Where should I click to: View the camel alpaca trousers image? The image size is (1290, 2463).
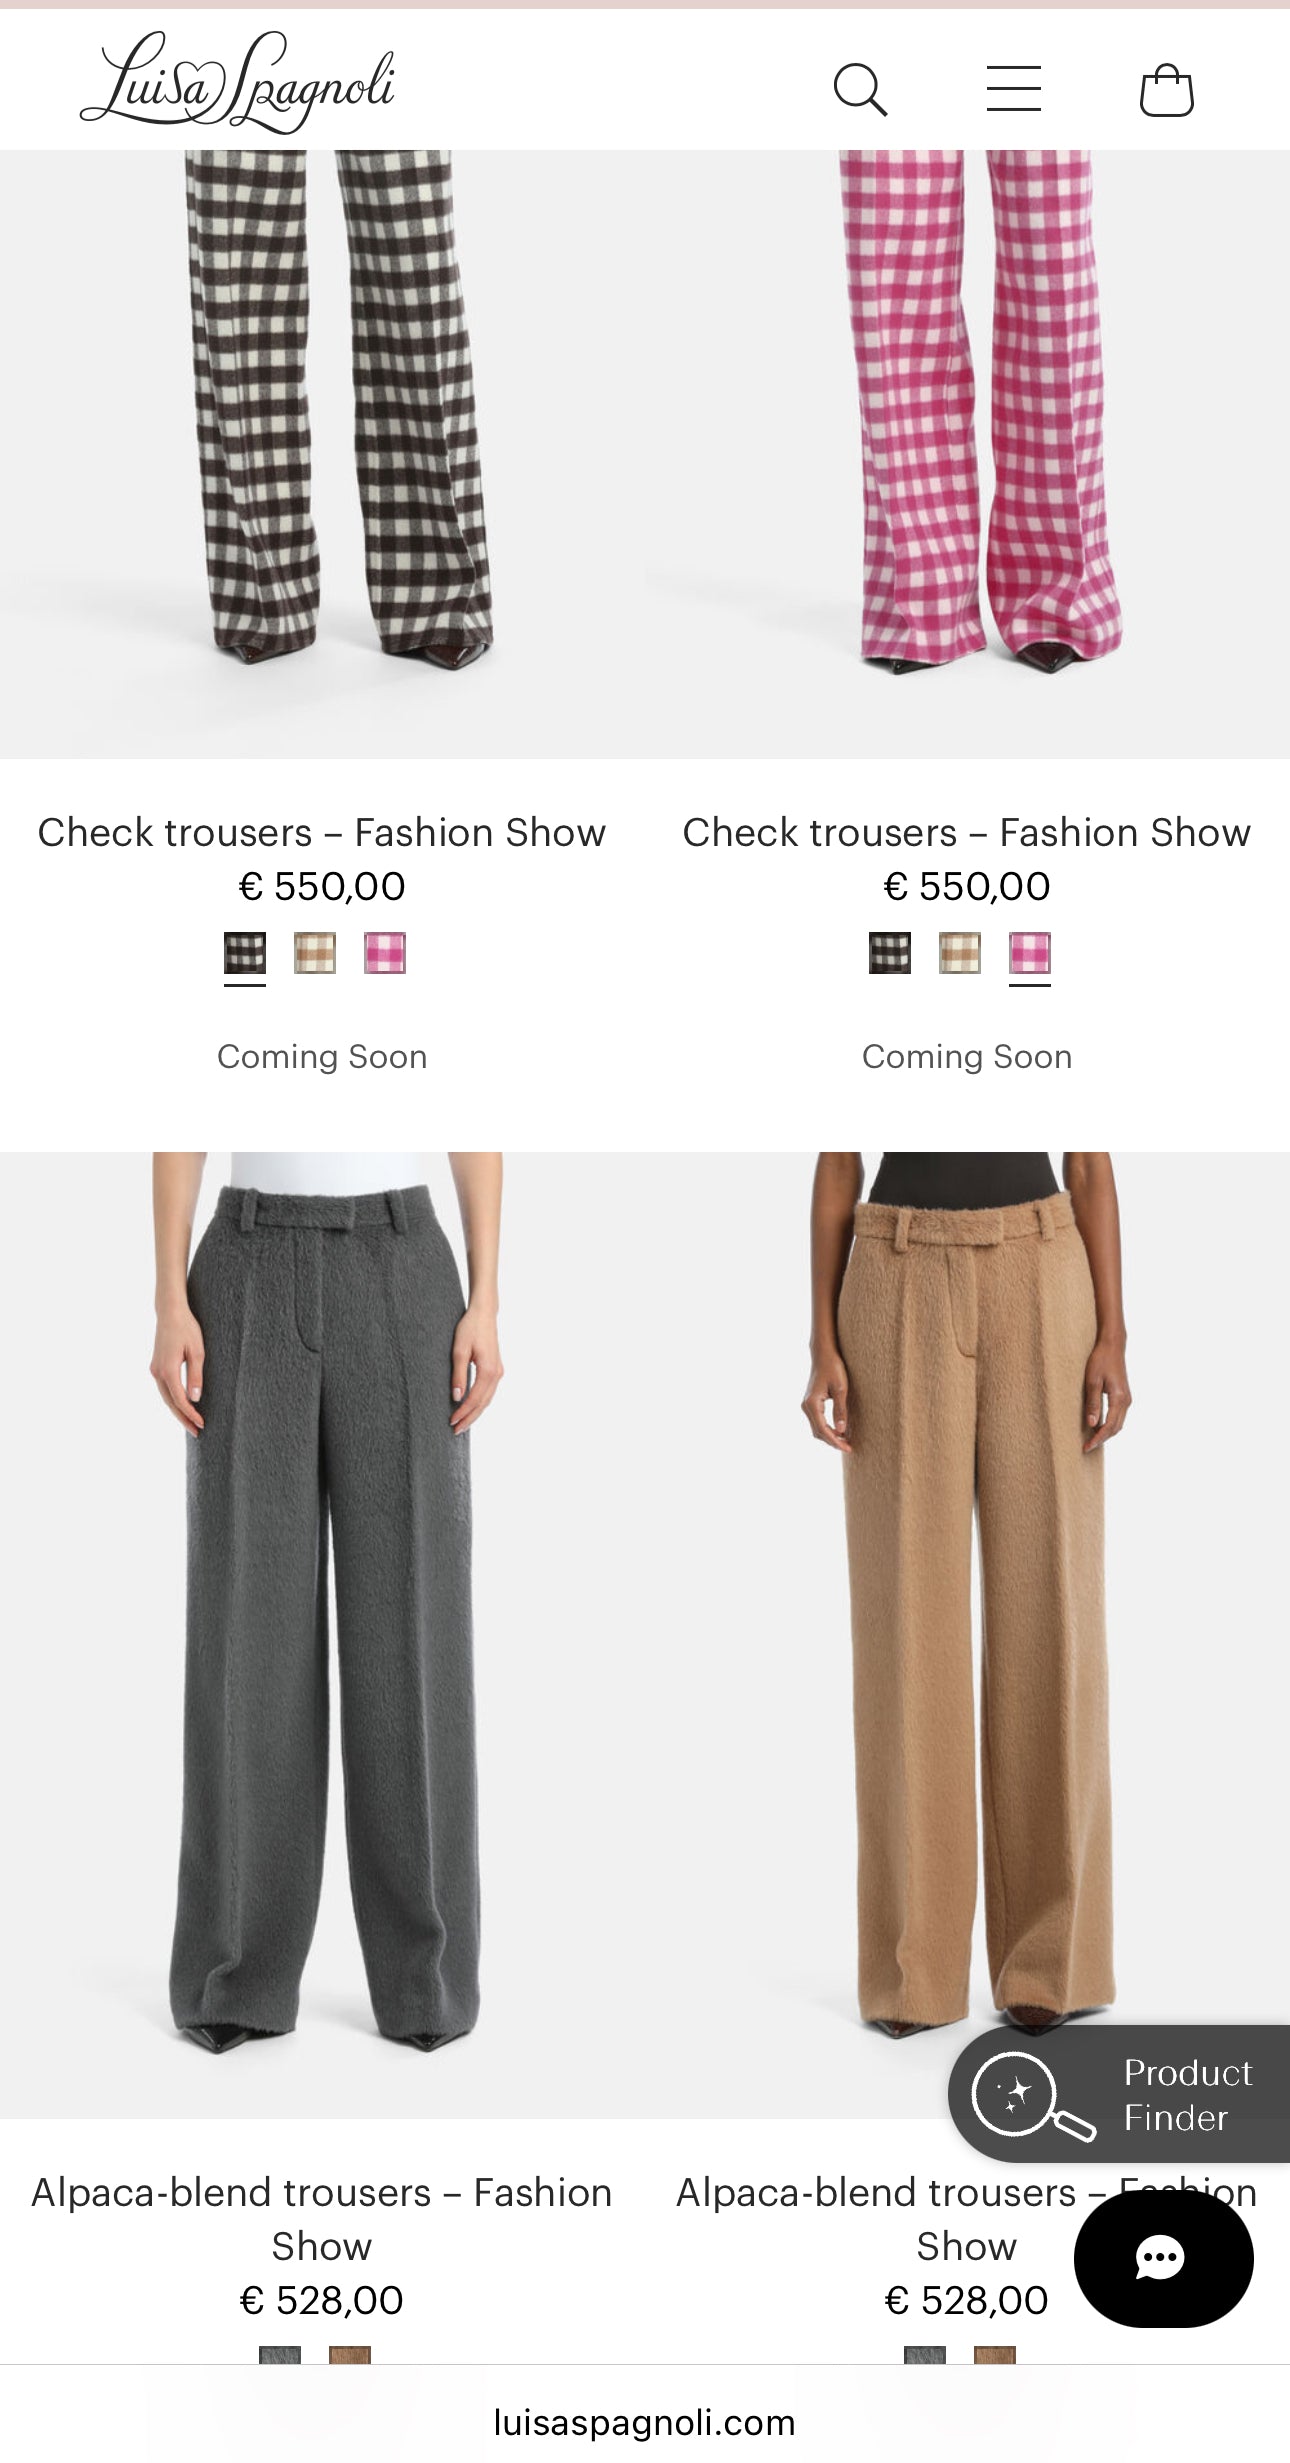click(967, 1634)
